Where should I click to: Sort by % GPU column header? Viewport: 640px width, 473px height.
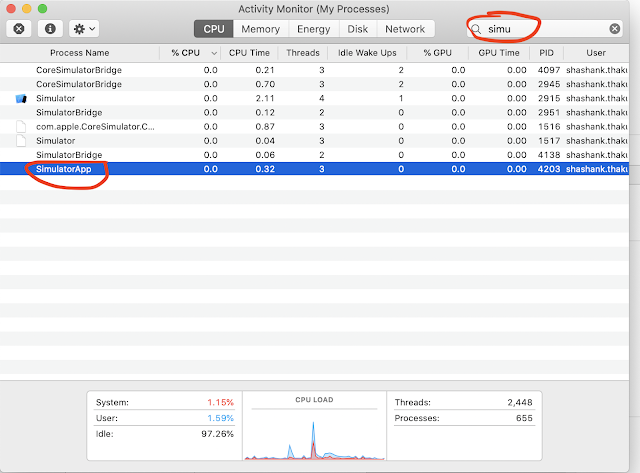tap(437, 53)
